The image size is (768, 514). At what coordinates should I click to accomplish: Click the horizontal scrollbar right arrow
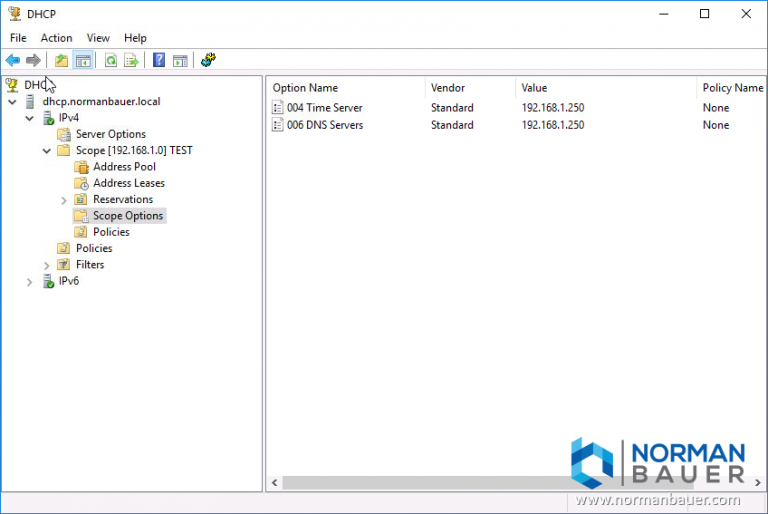click(759, 483)
